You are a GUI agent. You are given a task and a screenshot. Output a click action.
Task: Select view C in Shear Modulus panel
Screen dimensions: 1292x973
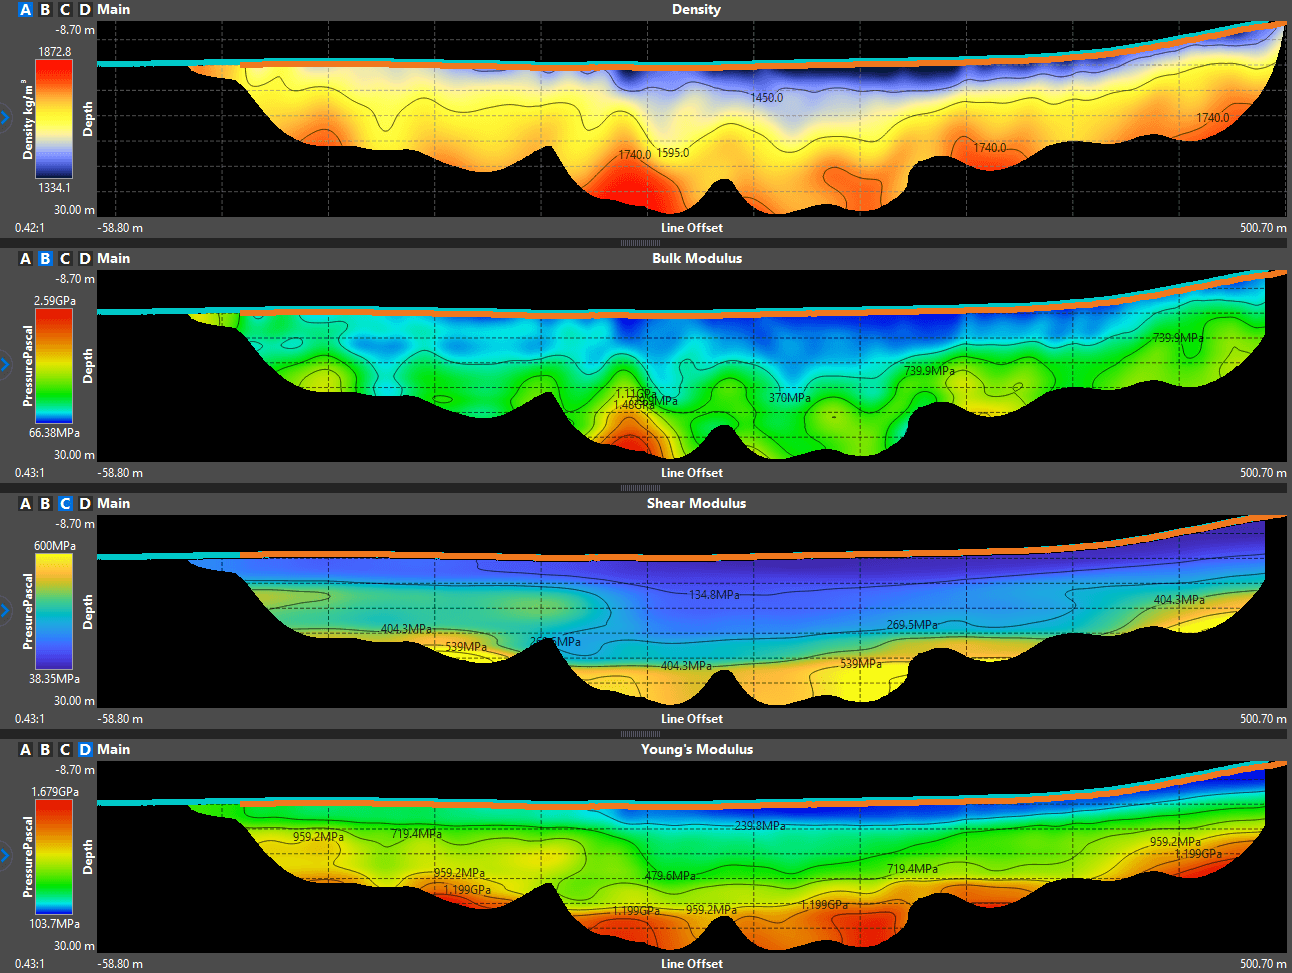click(65, 503)
